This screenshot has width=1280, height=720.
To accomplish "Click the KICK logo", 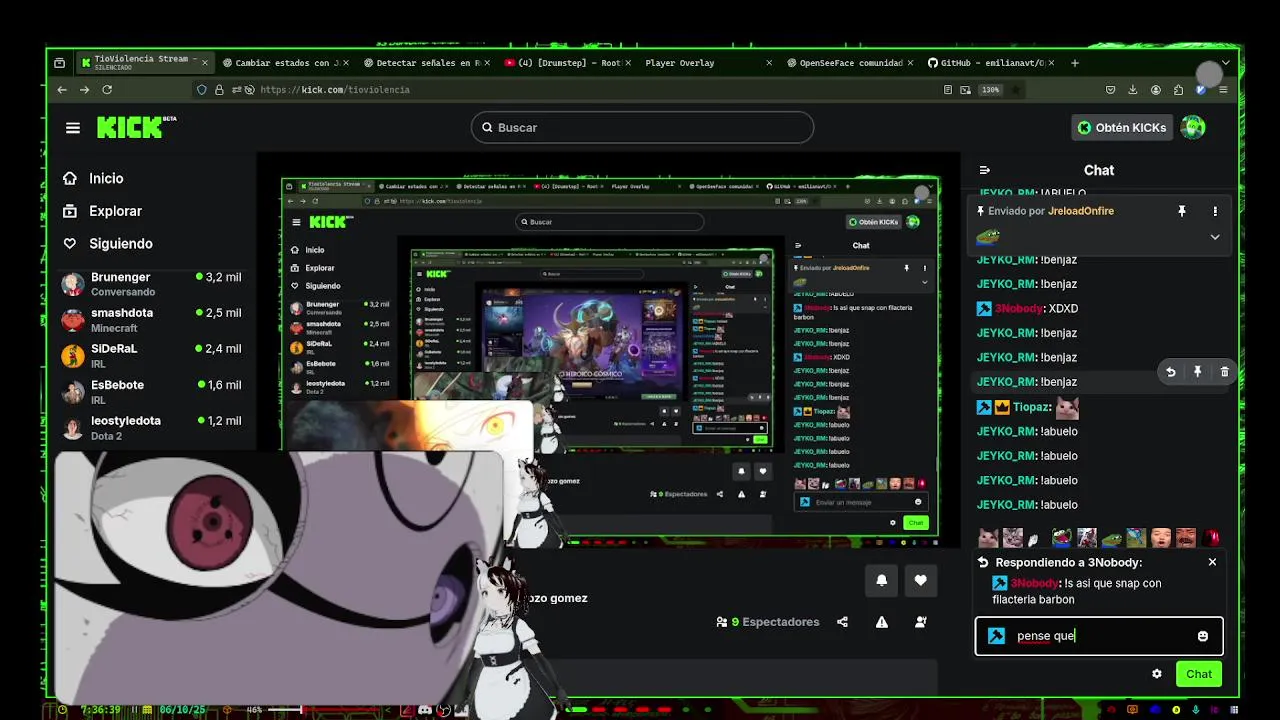I will 136,127.
